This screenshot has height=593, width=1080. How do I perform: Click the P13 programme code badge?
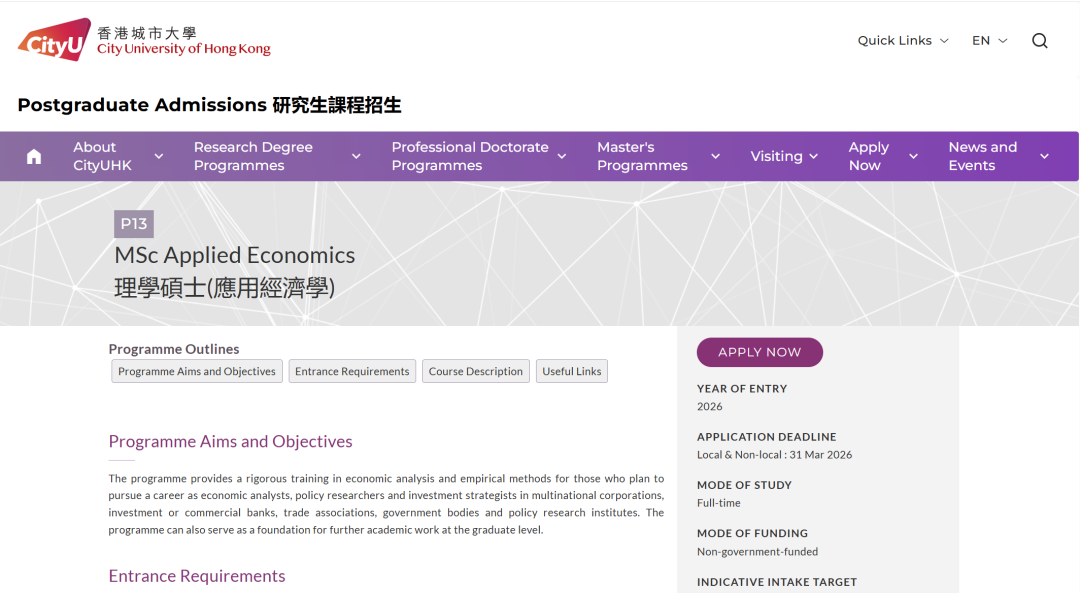coord(133,223)
